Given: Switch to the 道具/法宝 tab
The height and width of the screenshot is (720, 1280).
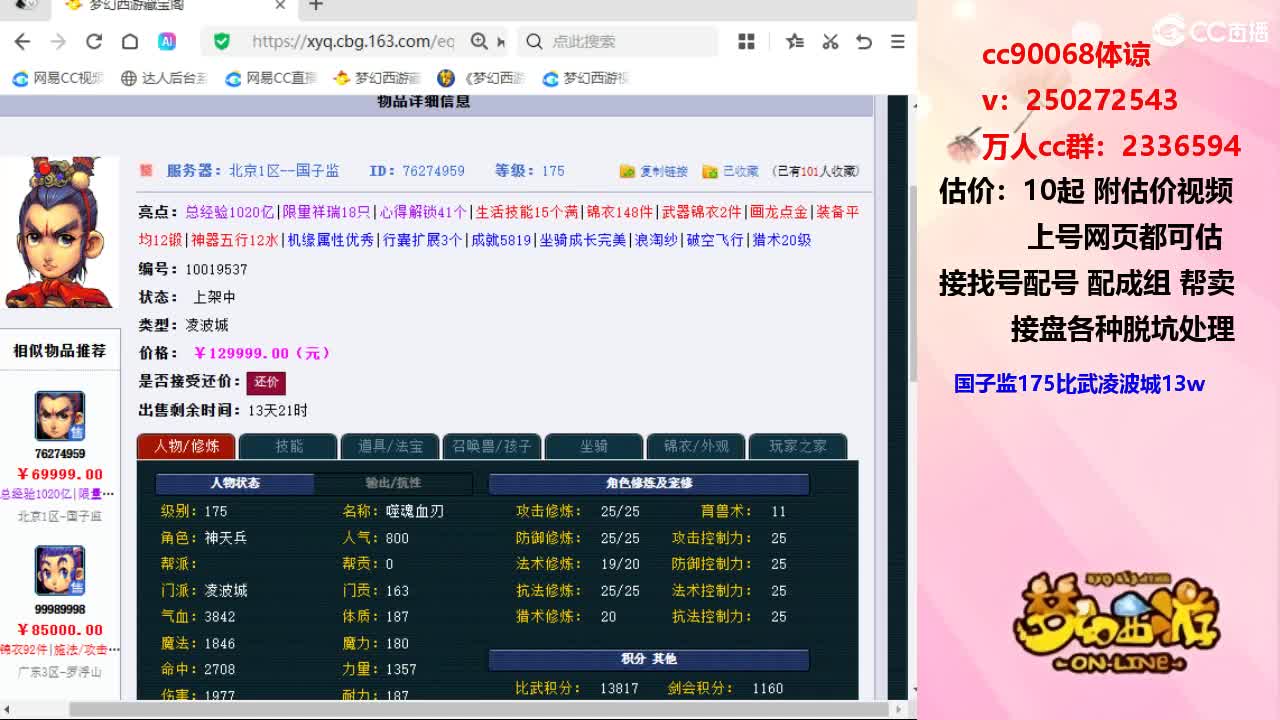Looking at the screenshot, I should click(390, 446).
